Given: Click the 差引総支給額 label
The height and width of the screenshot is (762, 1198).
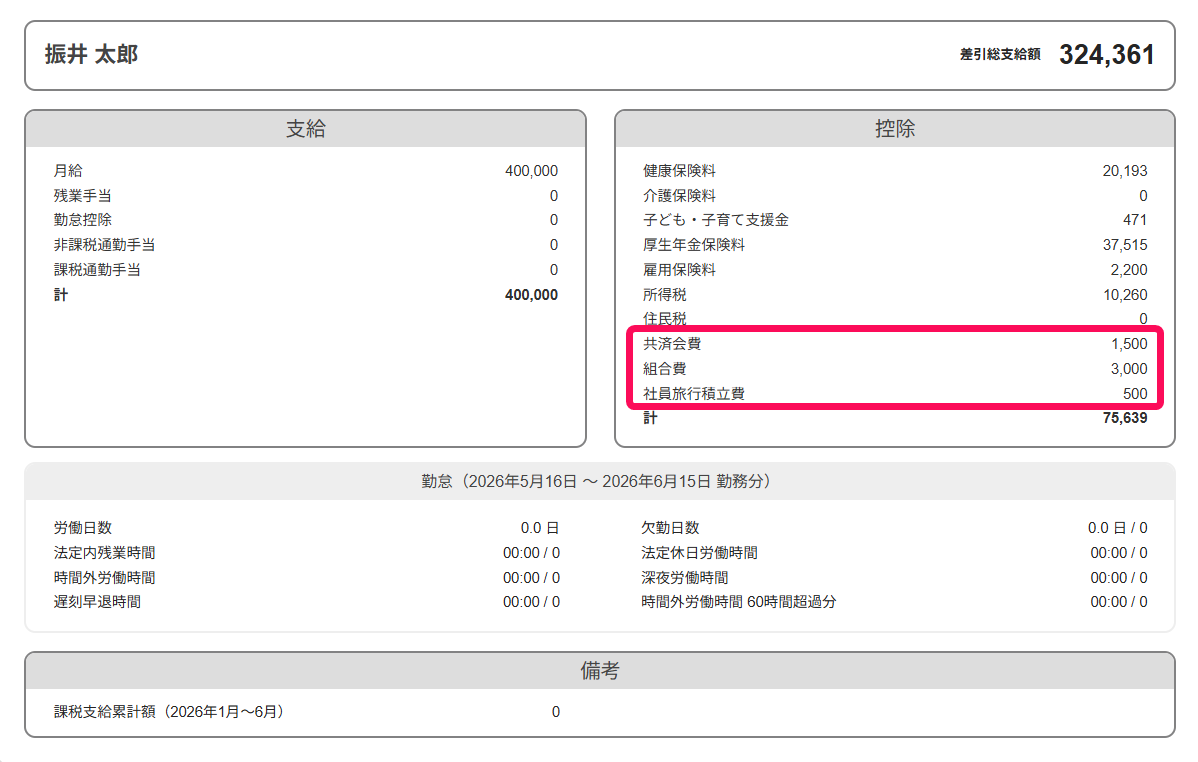Looking at the screenshot, I should click(x=1000, y=54).
